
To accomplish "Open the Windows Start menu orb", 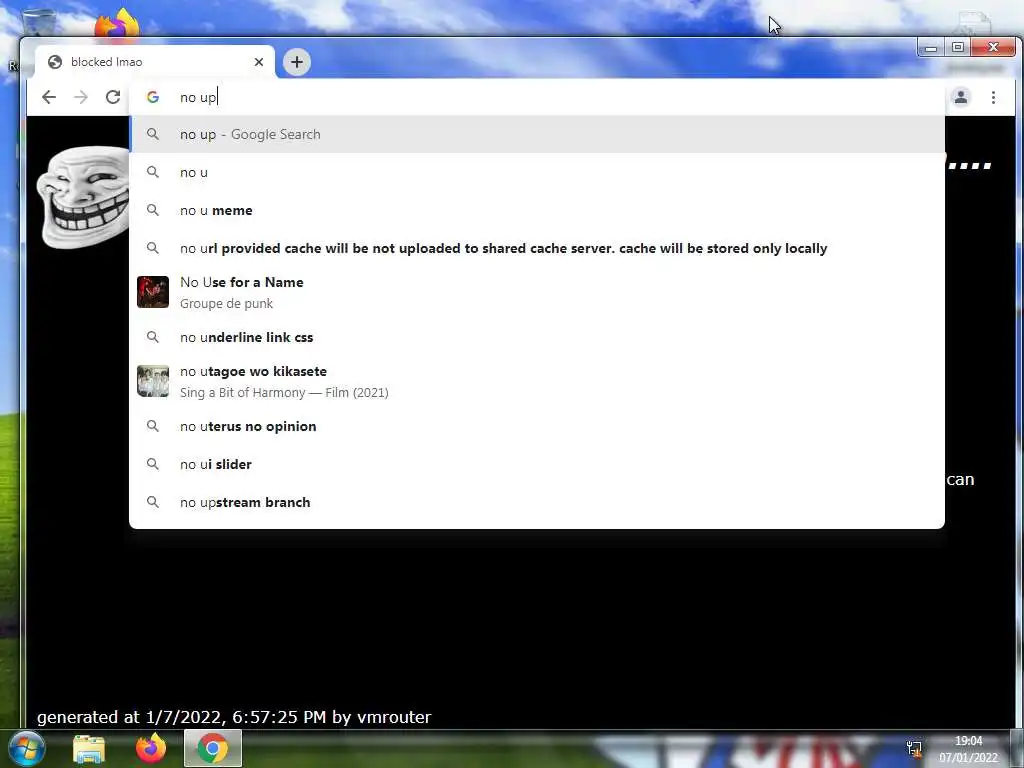I will click(27, 748).
